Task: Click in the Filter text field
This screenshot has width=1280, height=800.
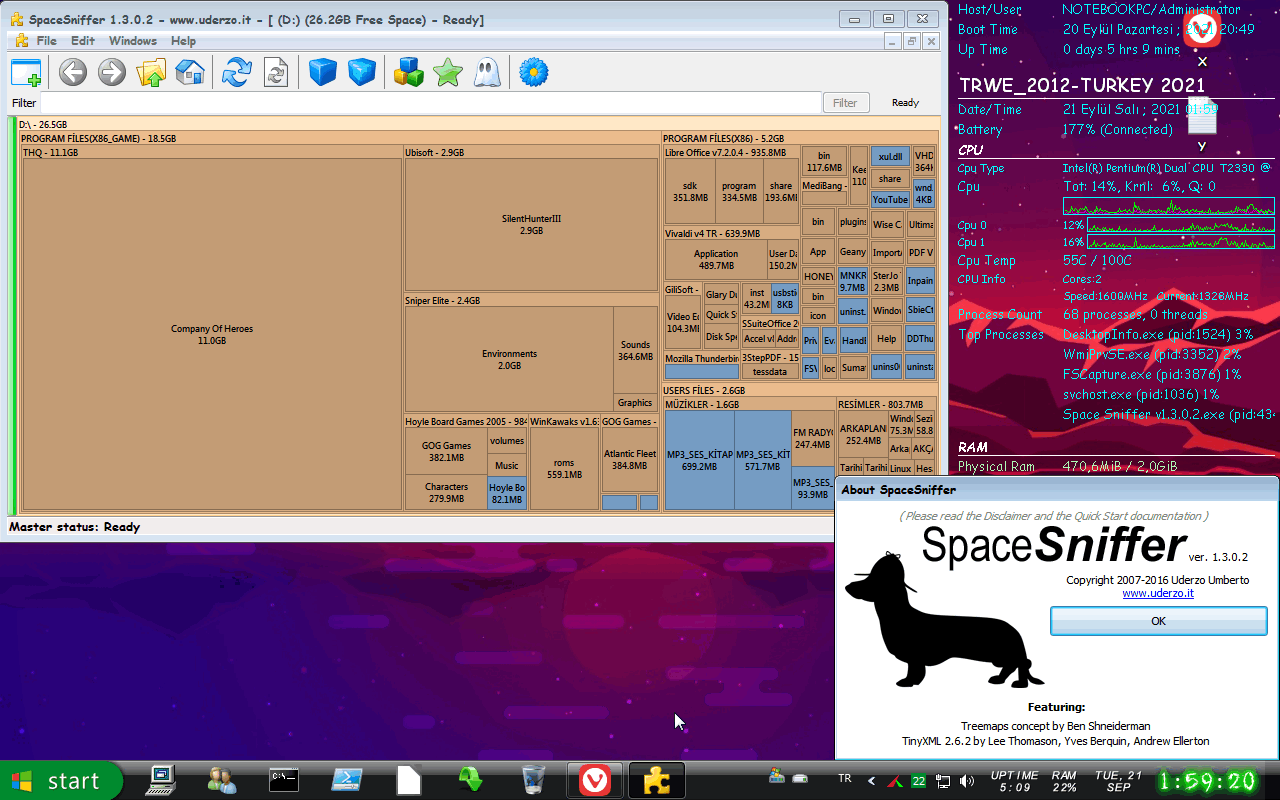Action: click(x=430, y=103)
